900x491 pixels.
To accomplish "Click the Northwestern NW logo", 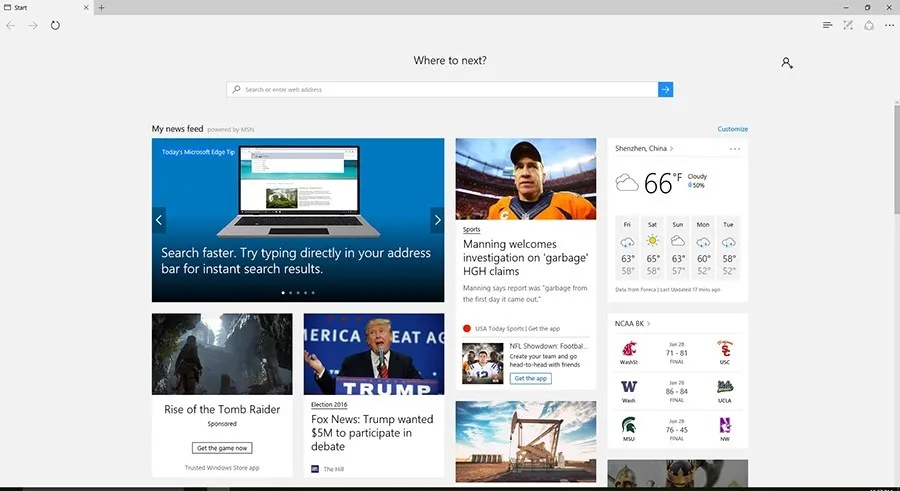I will coord(725,425).
